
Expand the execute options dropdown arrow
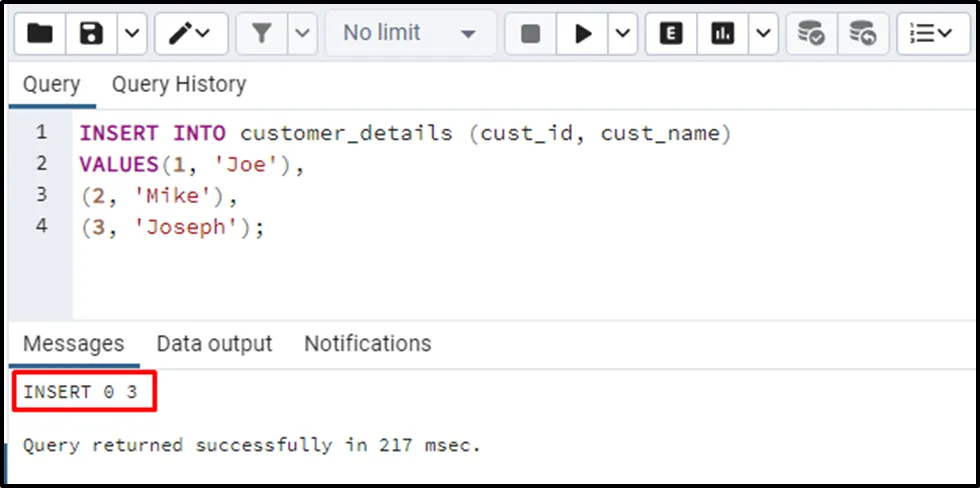pyautogui.click(x=623, y=34)
